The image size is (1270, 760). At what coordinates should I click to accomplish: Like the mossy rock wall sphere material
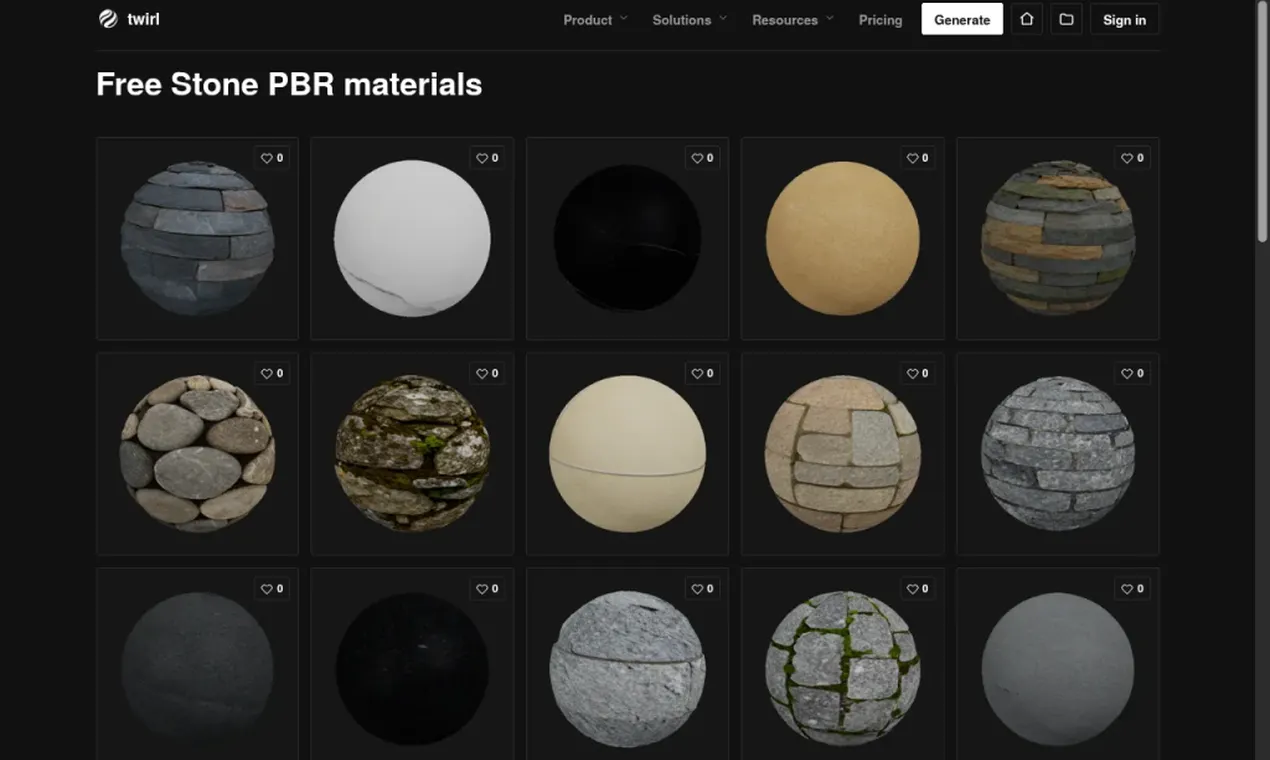[x=487, y=373]
